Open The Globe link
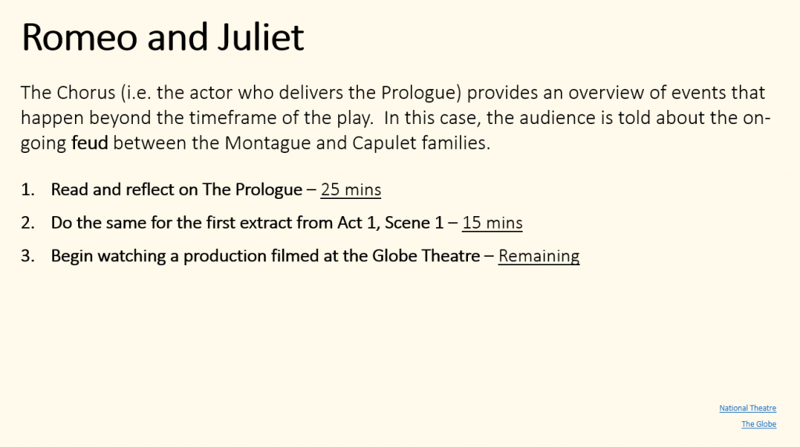The height and width of the screenshot is (447, 800). pyautogui.click(x=759, y=424)
